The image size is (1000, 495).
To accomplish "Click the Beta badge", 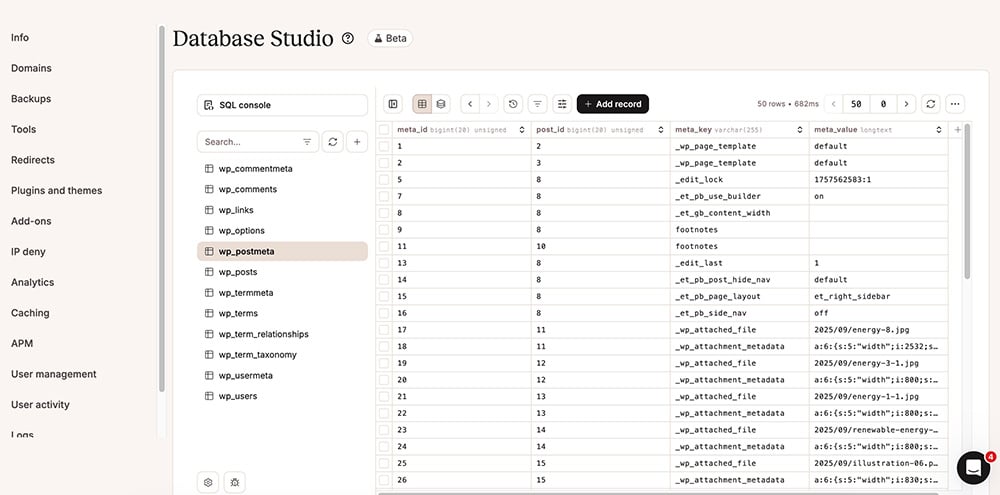I will tap(390, 38).
